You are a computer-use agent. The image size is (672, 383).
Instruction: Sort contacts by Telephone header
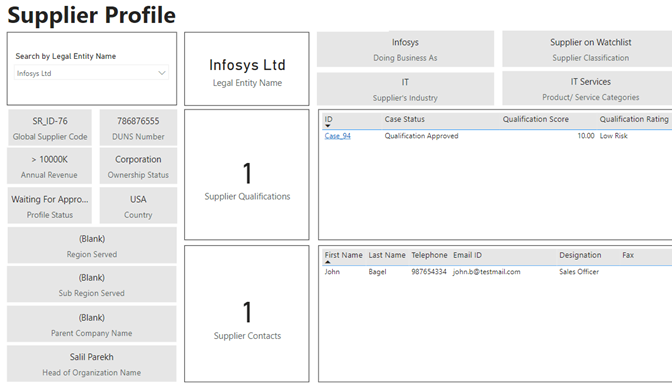(429, 255)
